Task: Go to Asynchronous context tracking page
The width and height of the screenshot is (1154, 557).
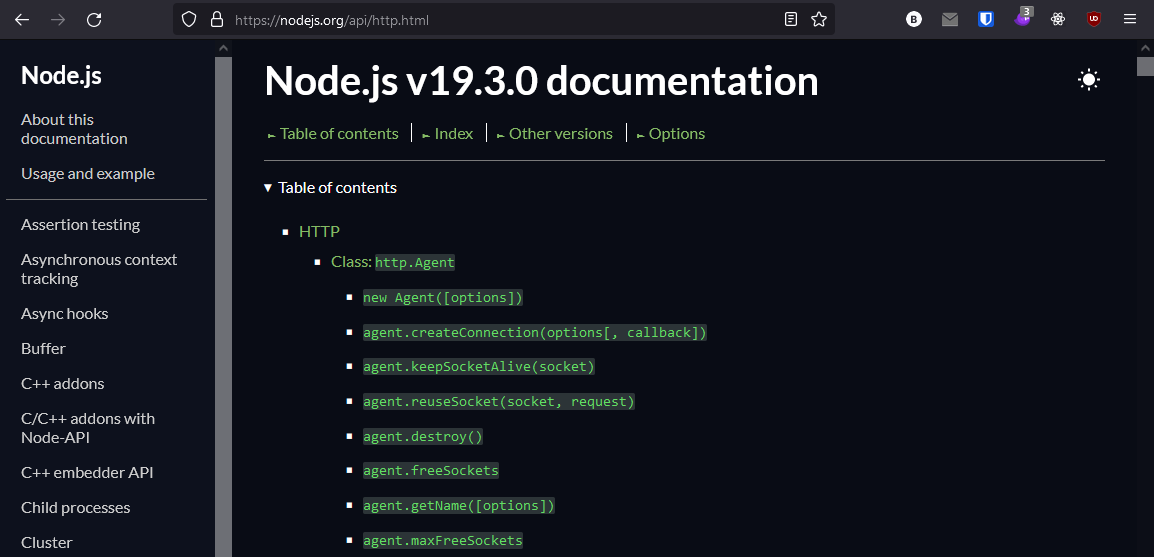Action: [99, 269]
